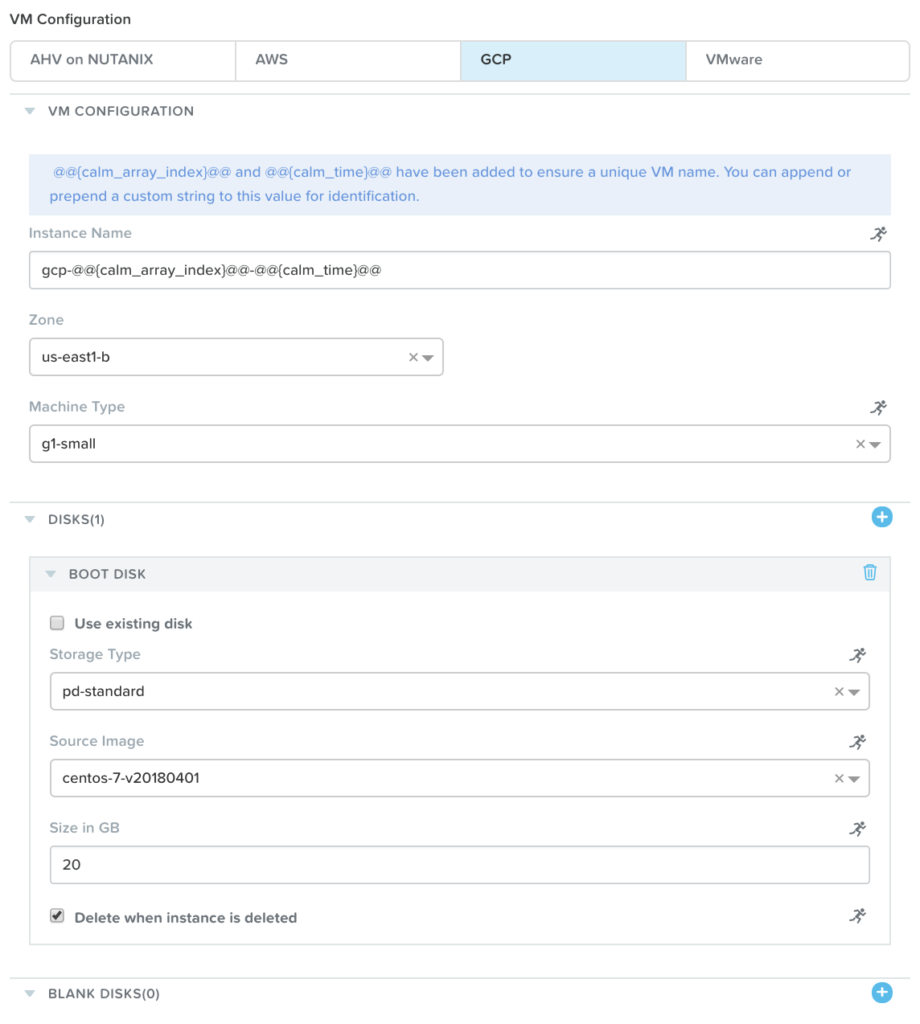
Task: Switch to the VMware tab
Action: (797, 60)
